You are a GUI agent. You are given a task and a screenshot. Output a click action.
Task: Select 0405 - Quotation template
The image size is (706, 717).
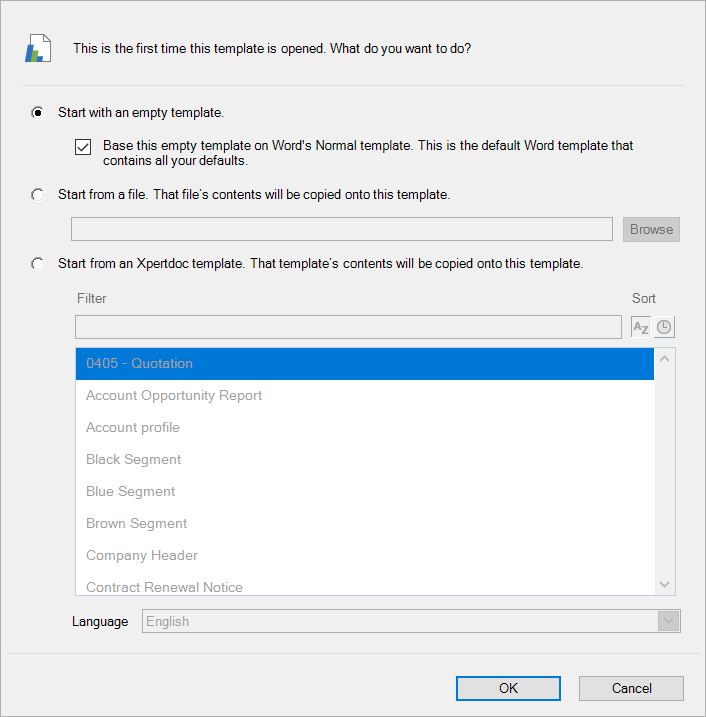click(365, 364)
